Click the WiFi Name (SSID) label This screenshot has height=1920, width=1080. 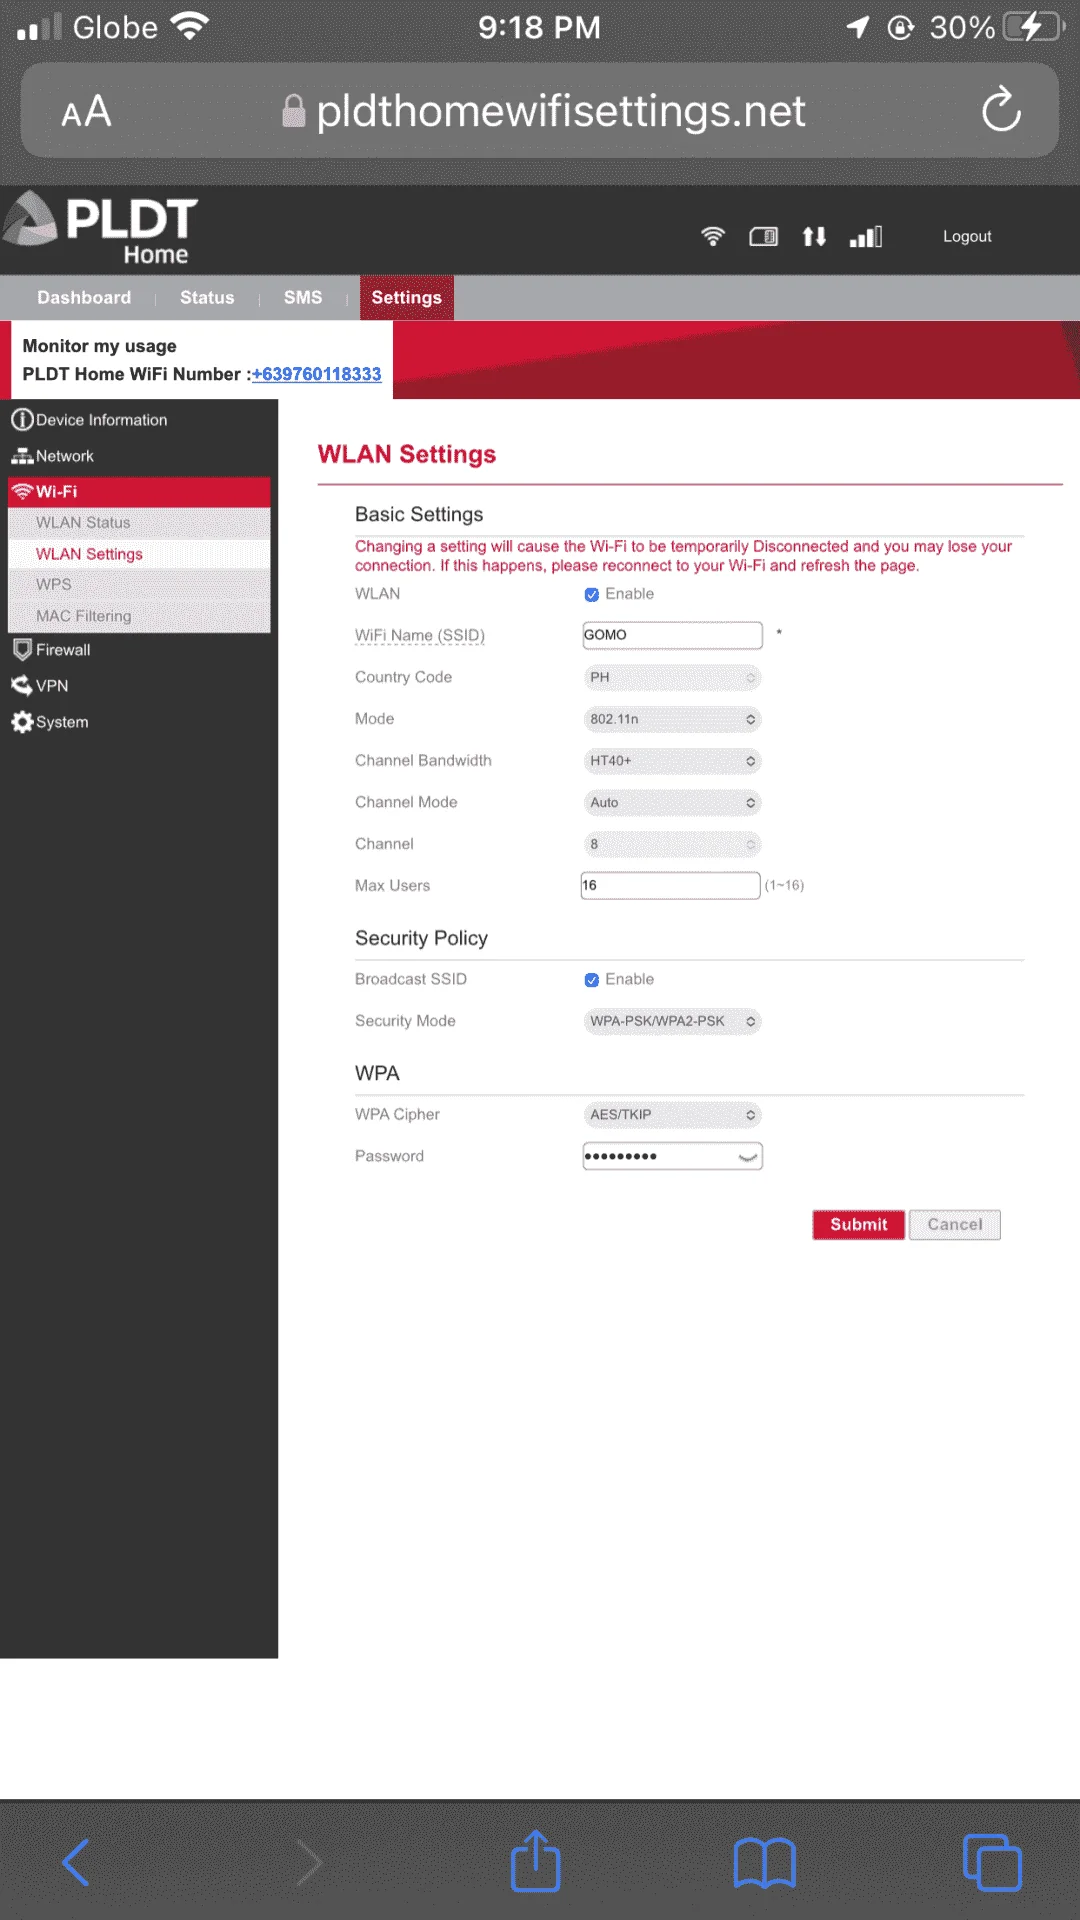pos(419,636)
